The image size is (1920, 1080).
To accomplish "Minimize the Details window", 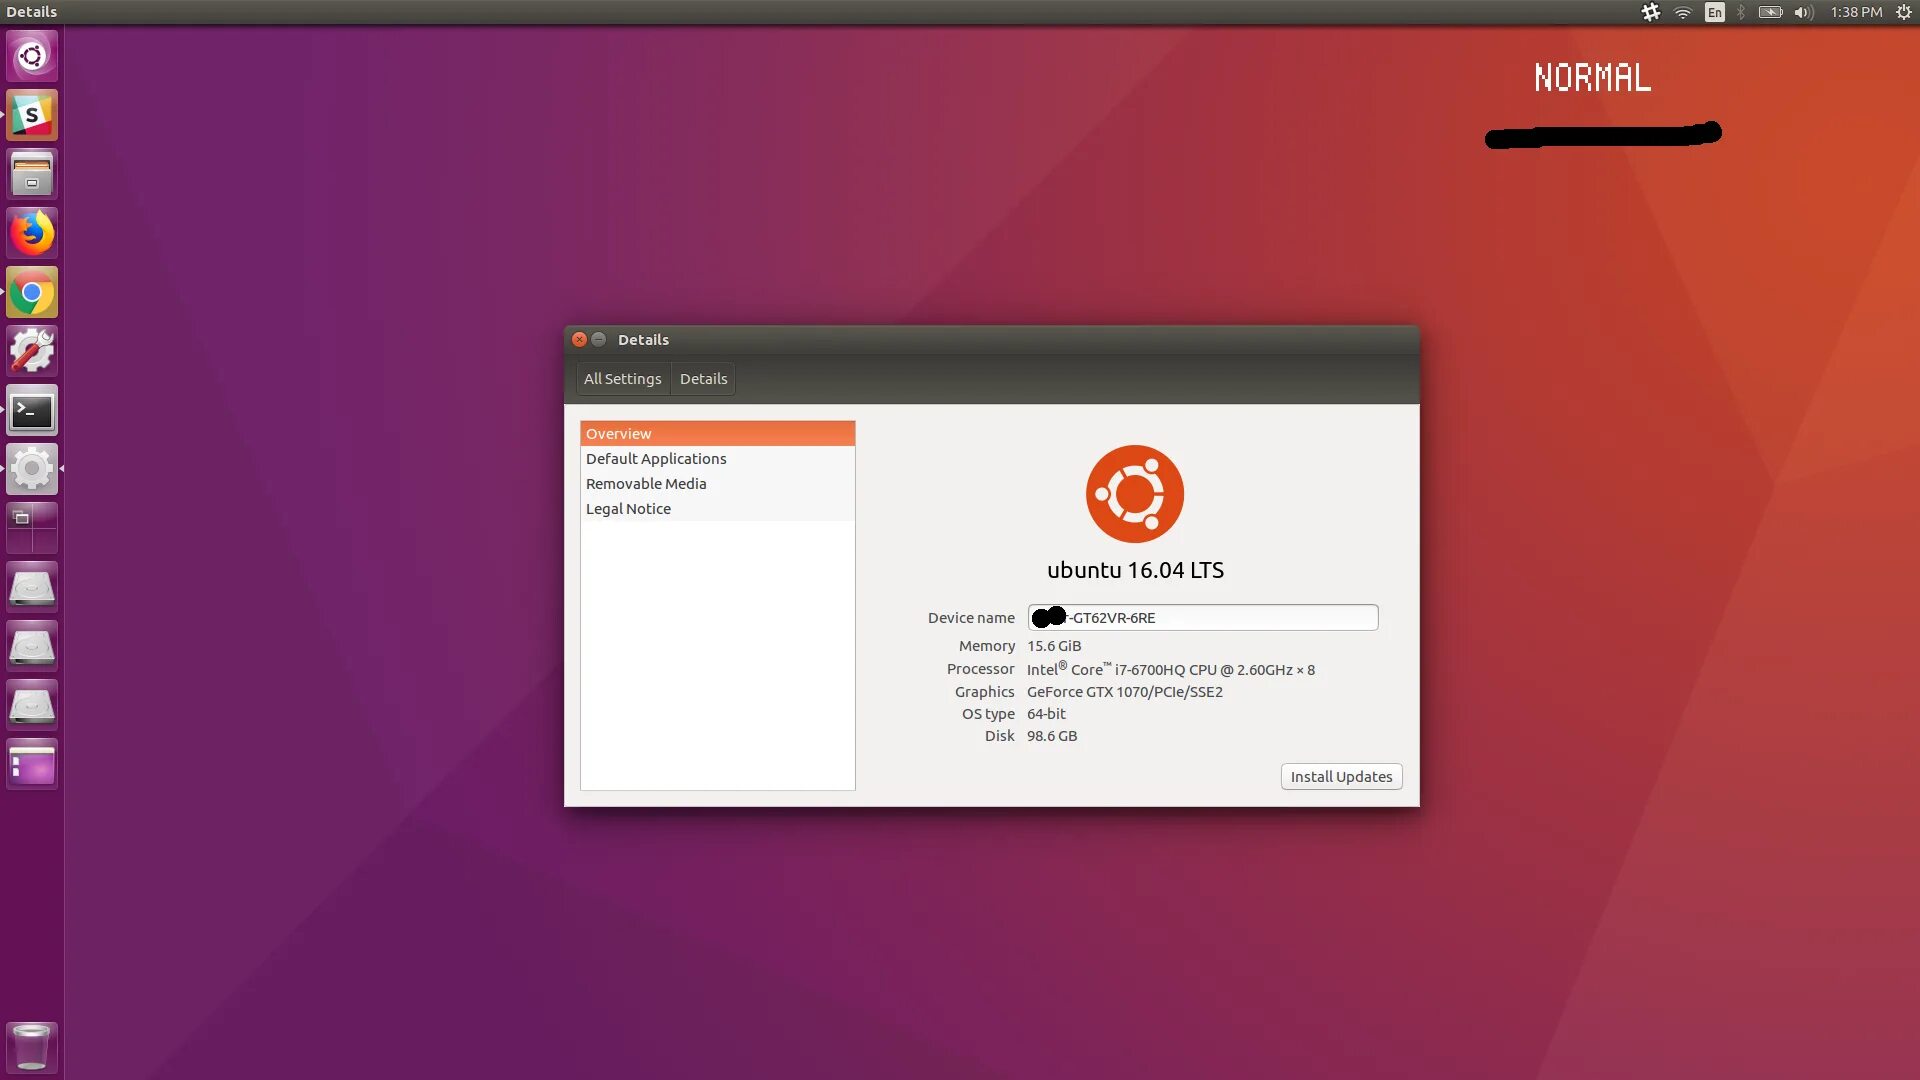I will [x=599, y=339].
